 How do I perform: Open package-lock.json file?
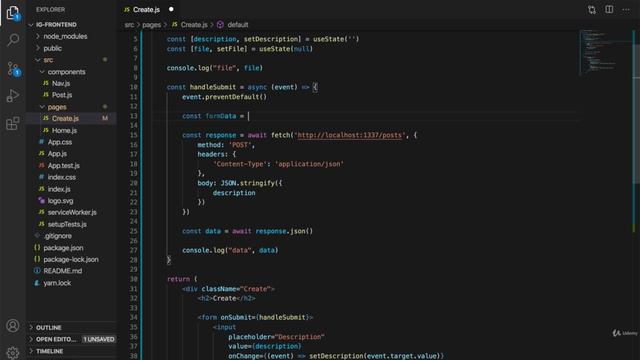(x=71, y=259)
